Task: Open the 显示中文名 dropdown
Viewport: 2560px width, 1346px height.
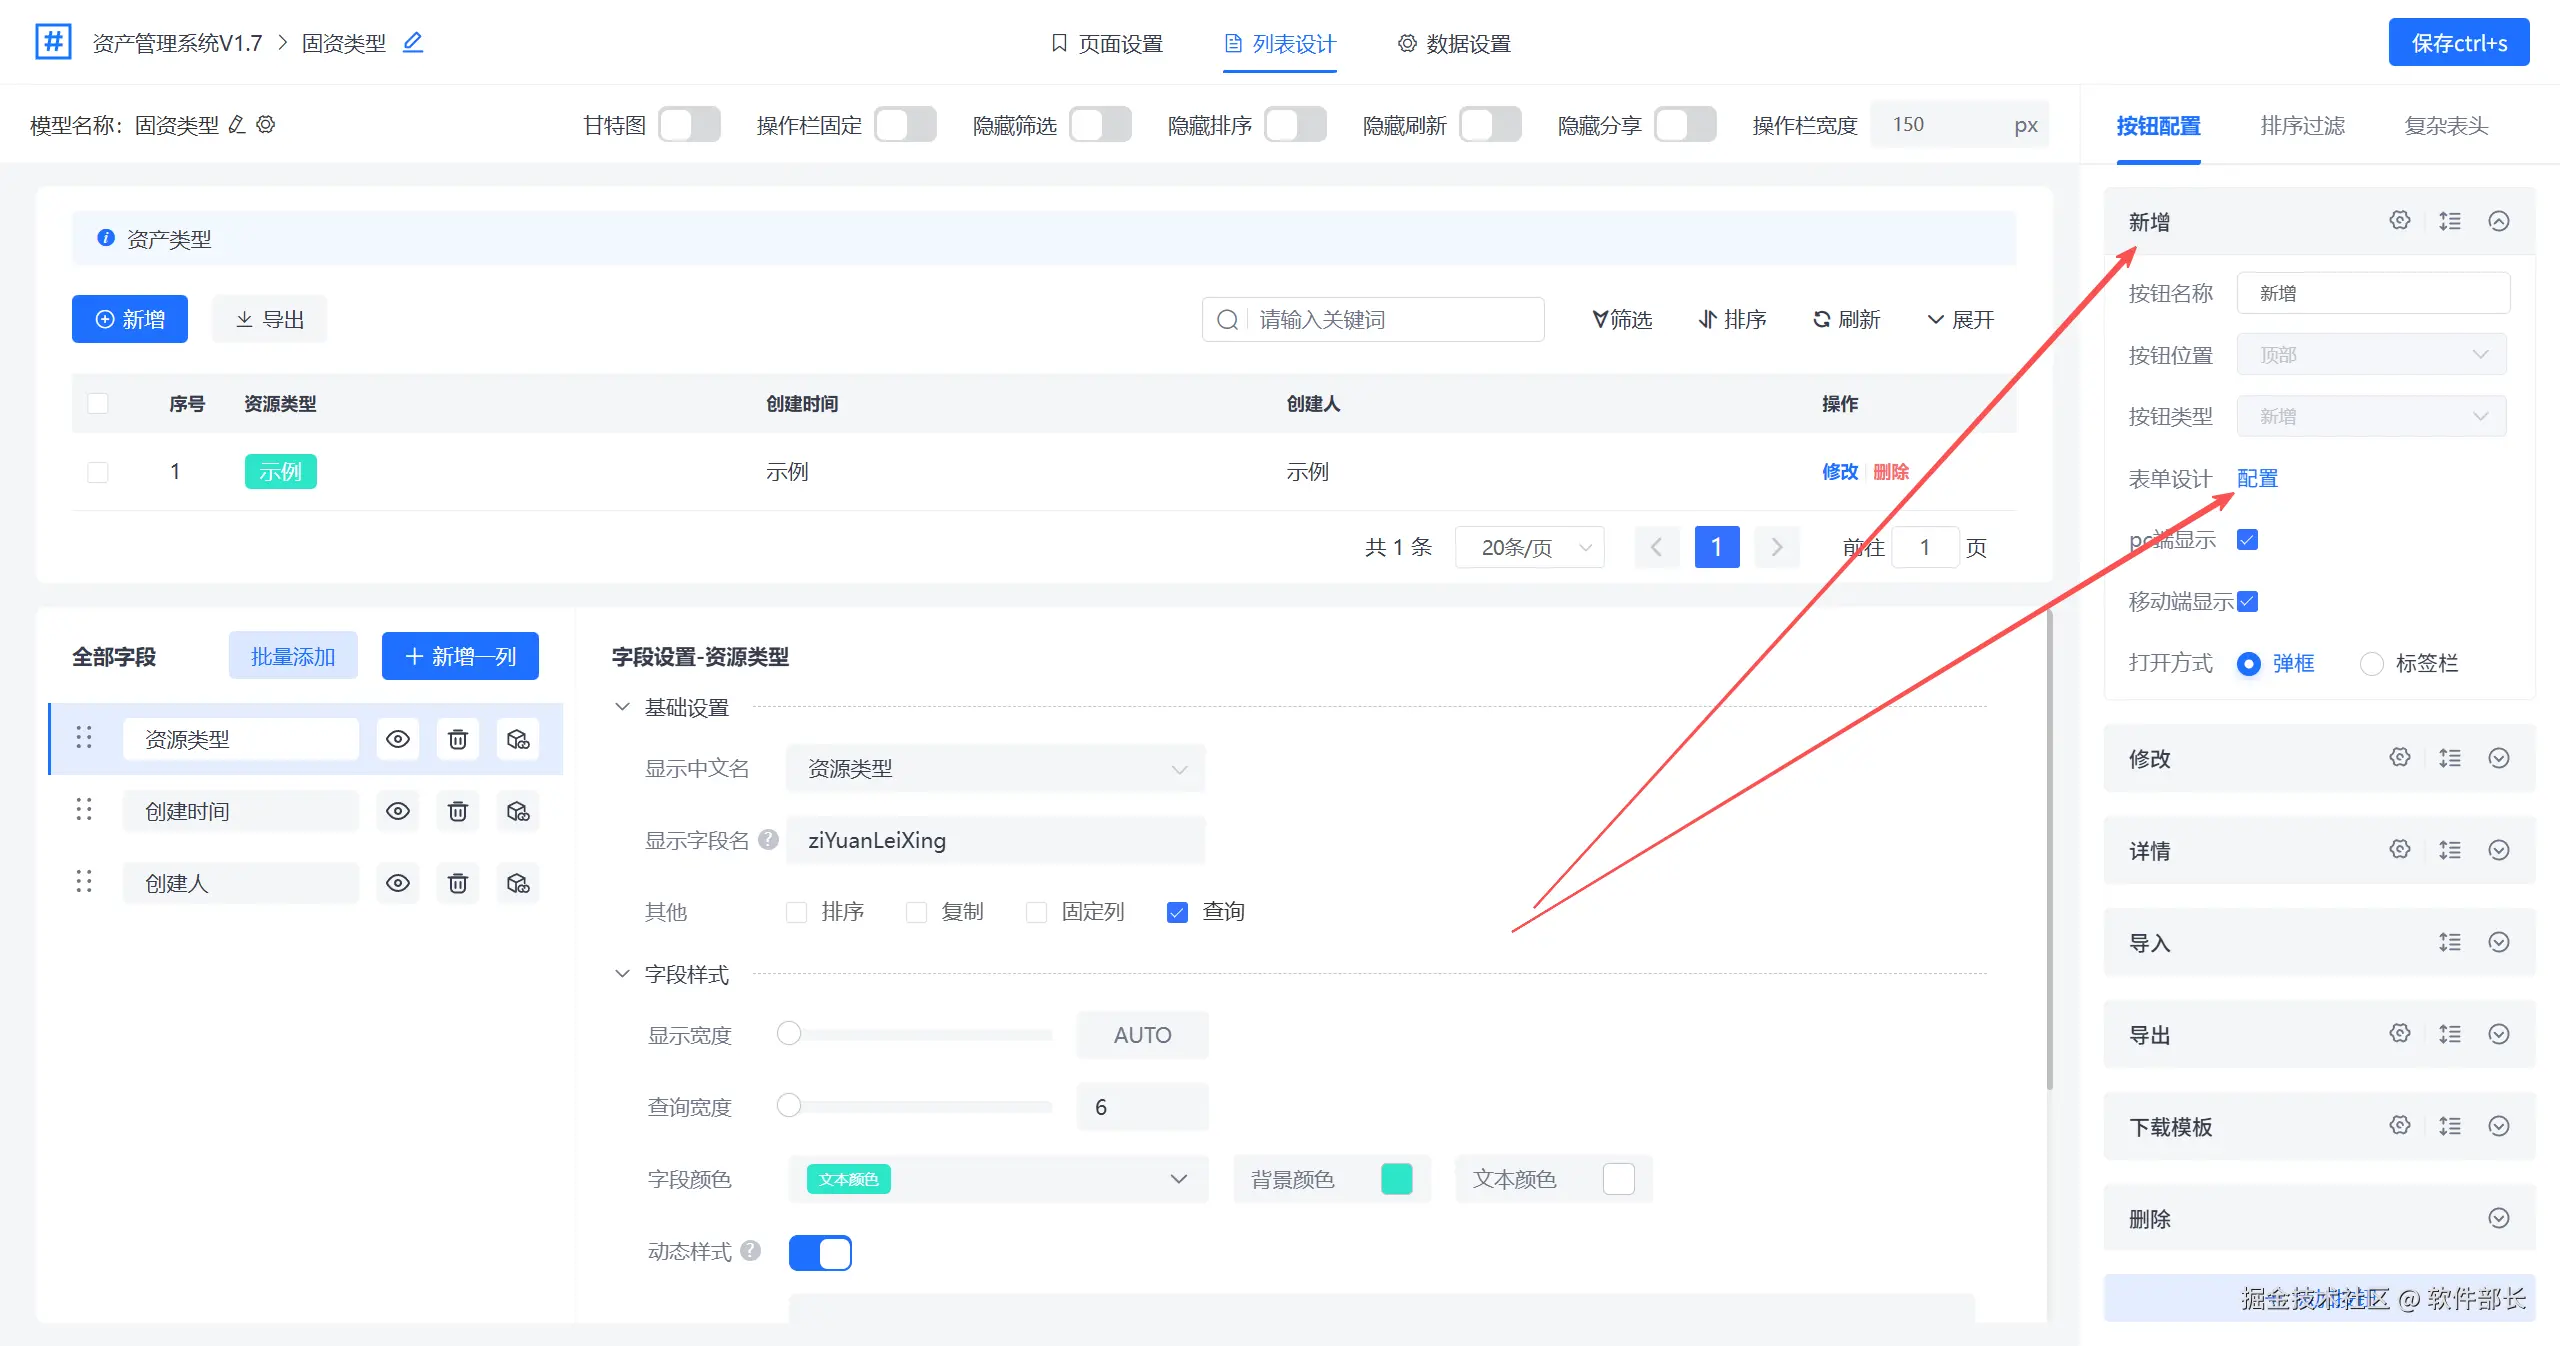Action: [995, 769]
